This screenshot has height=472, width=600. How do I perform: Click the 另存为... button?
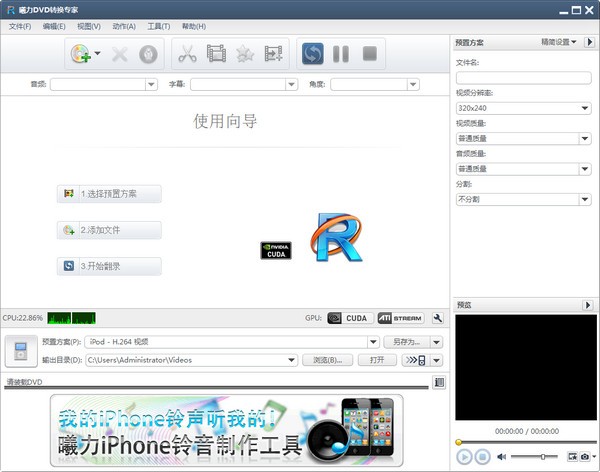point(407,342)
